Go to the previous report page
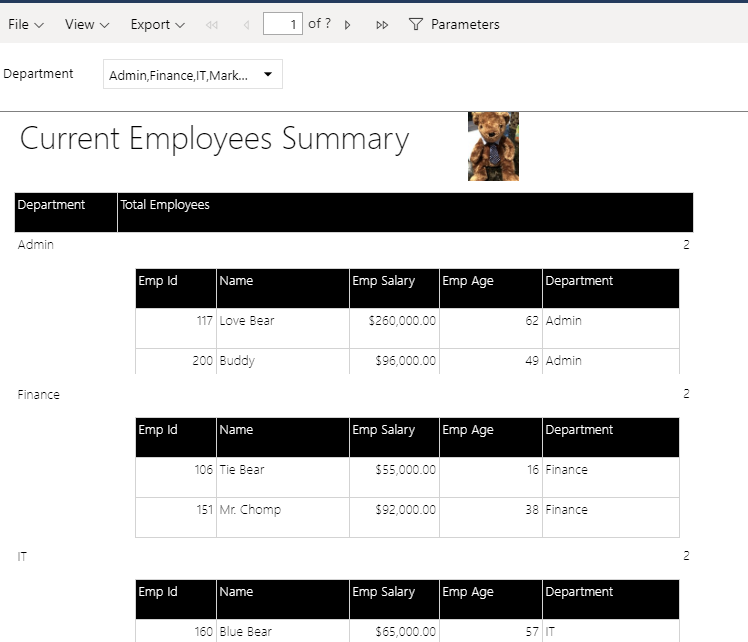Viewport: 748px width, 642px height. point(246,24)
